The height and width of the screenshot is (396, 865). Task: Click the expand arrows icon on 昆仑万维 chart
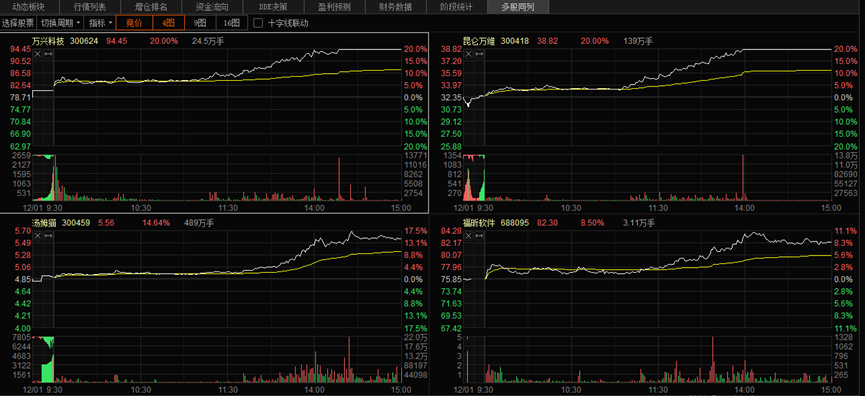[479, 53]
